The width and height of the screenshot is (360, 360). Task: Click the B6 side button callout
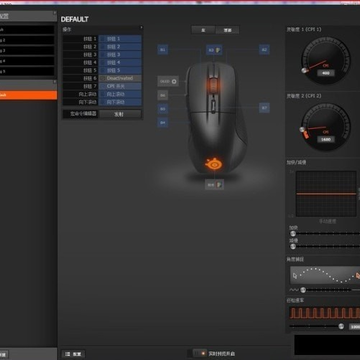tap(163, 96)
